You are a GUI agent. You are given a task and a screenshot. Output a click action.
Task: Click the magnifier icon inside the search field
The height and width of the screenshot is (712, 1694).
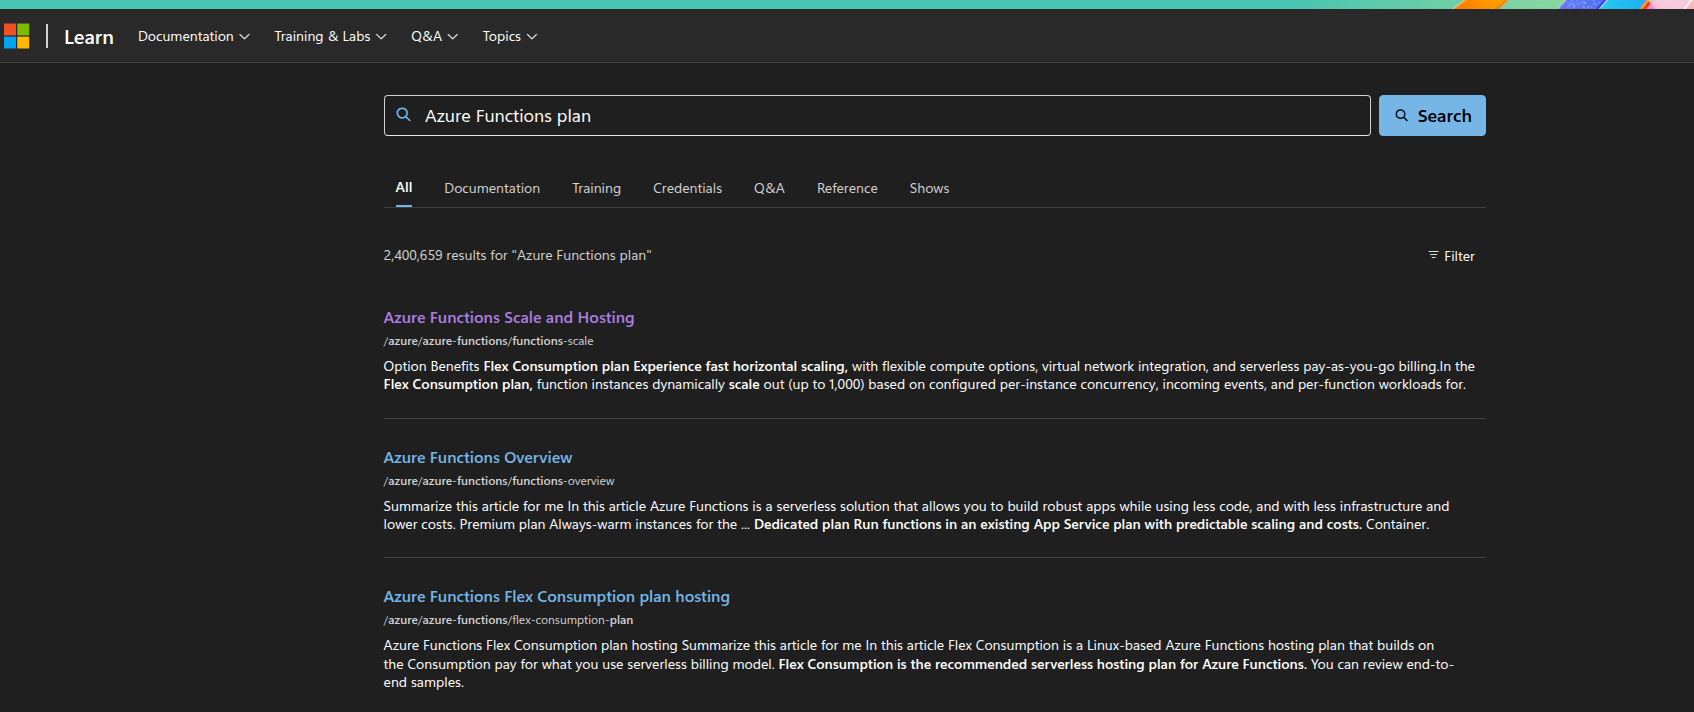tap(404, 115)
